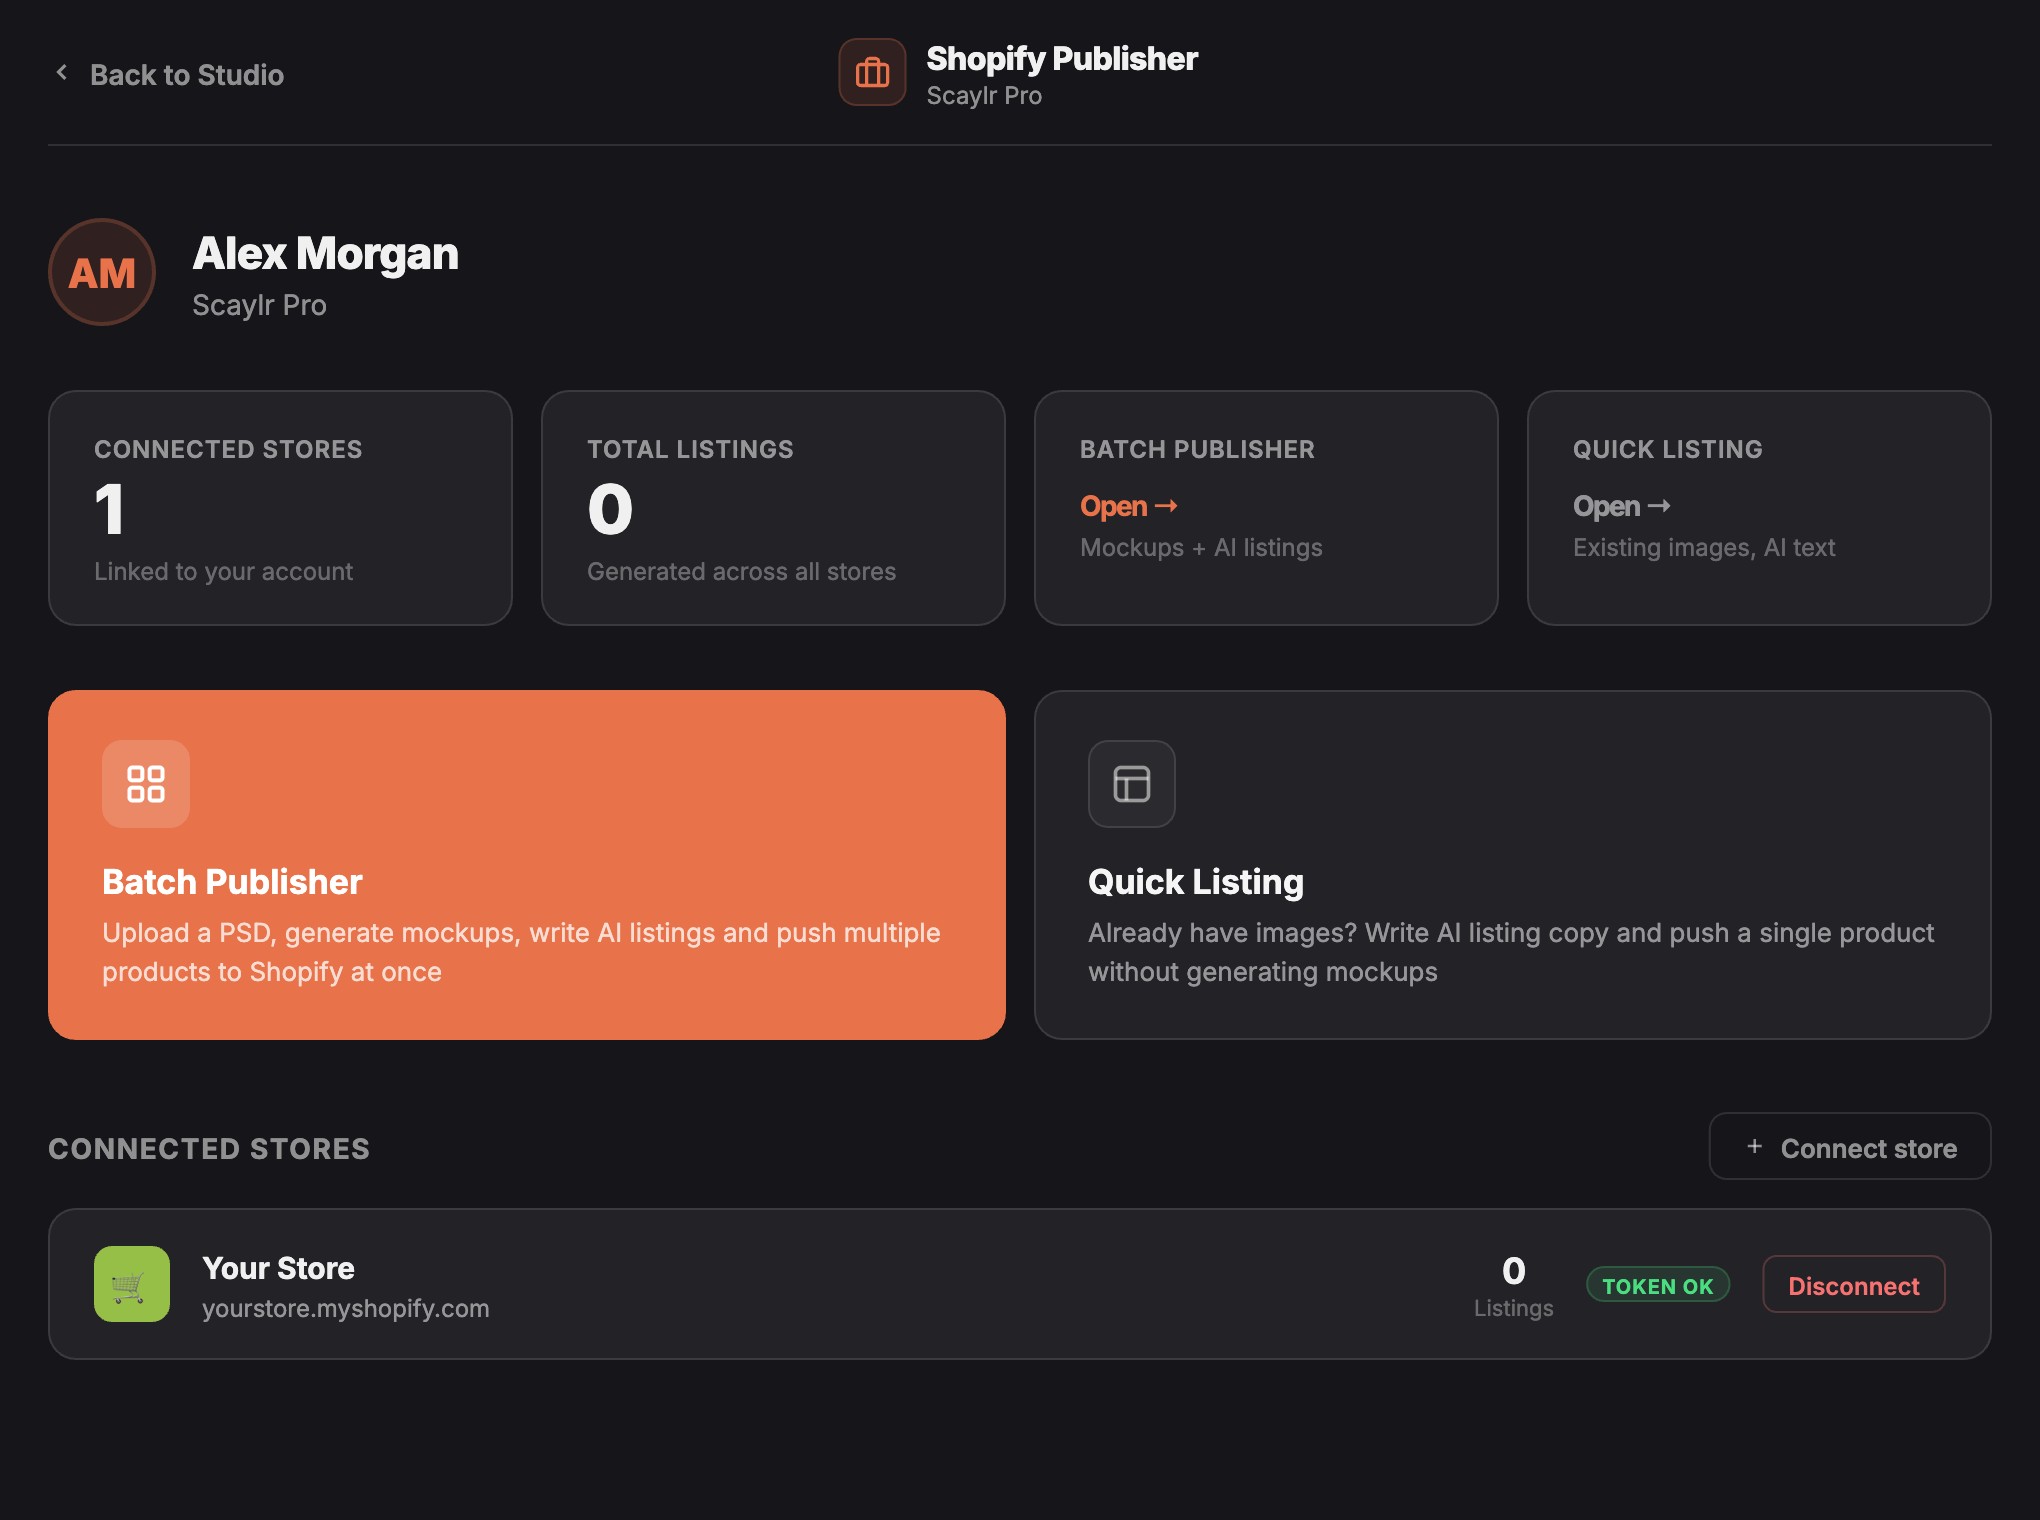2040x1520 pixels.
Task: Click the Generated across all stores caption
Action: 741,571
